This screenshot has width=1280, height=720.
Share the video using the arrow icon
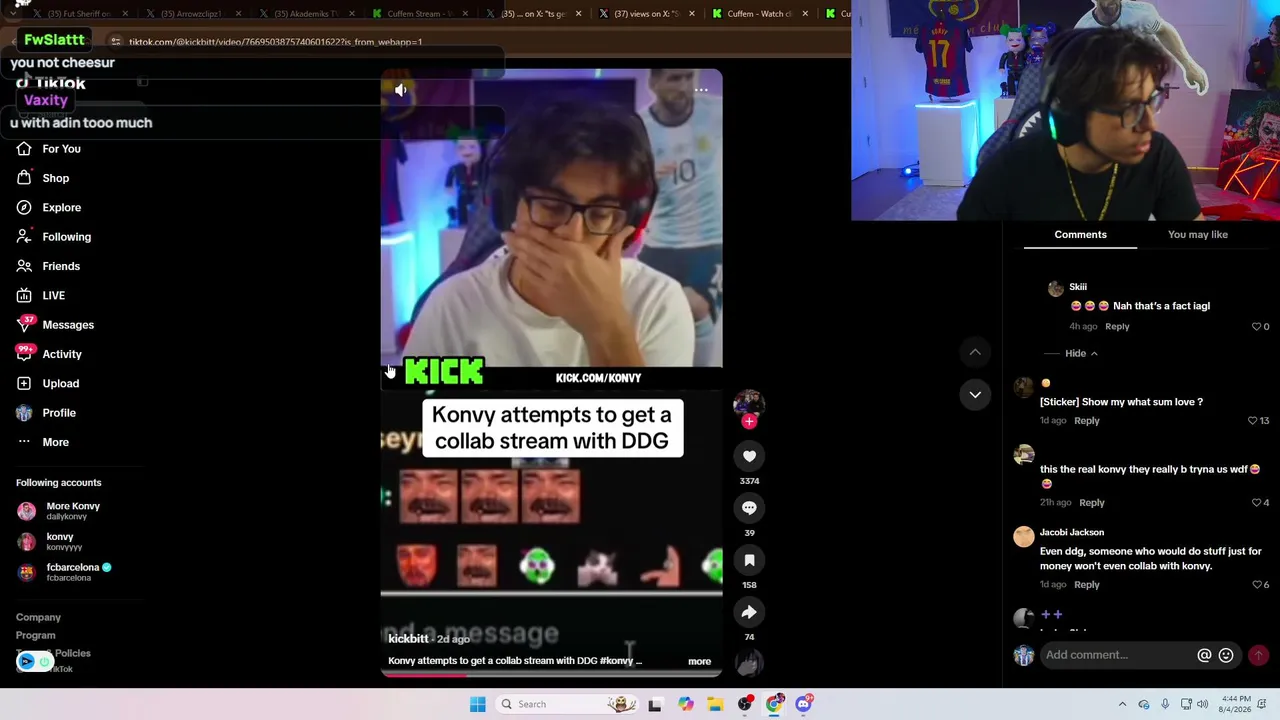click(x=749, y=612)
